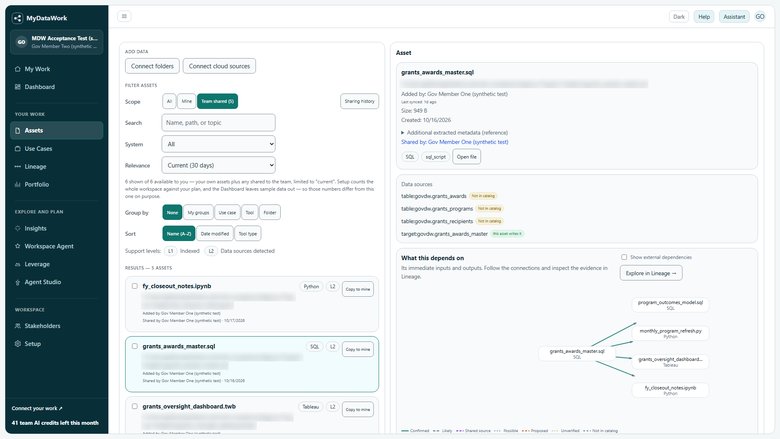Click the Leverage icon in sidebar
780x439 pixels.
18,264
